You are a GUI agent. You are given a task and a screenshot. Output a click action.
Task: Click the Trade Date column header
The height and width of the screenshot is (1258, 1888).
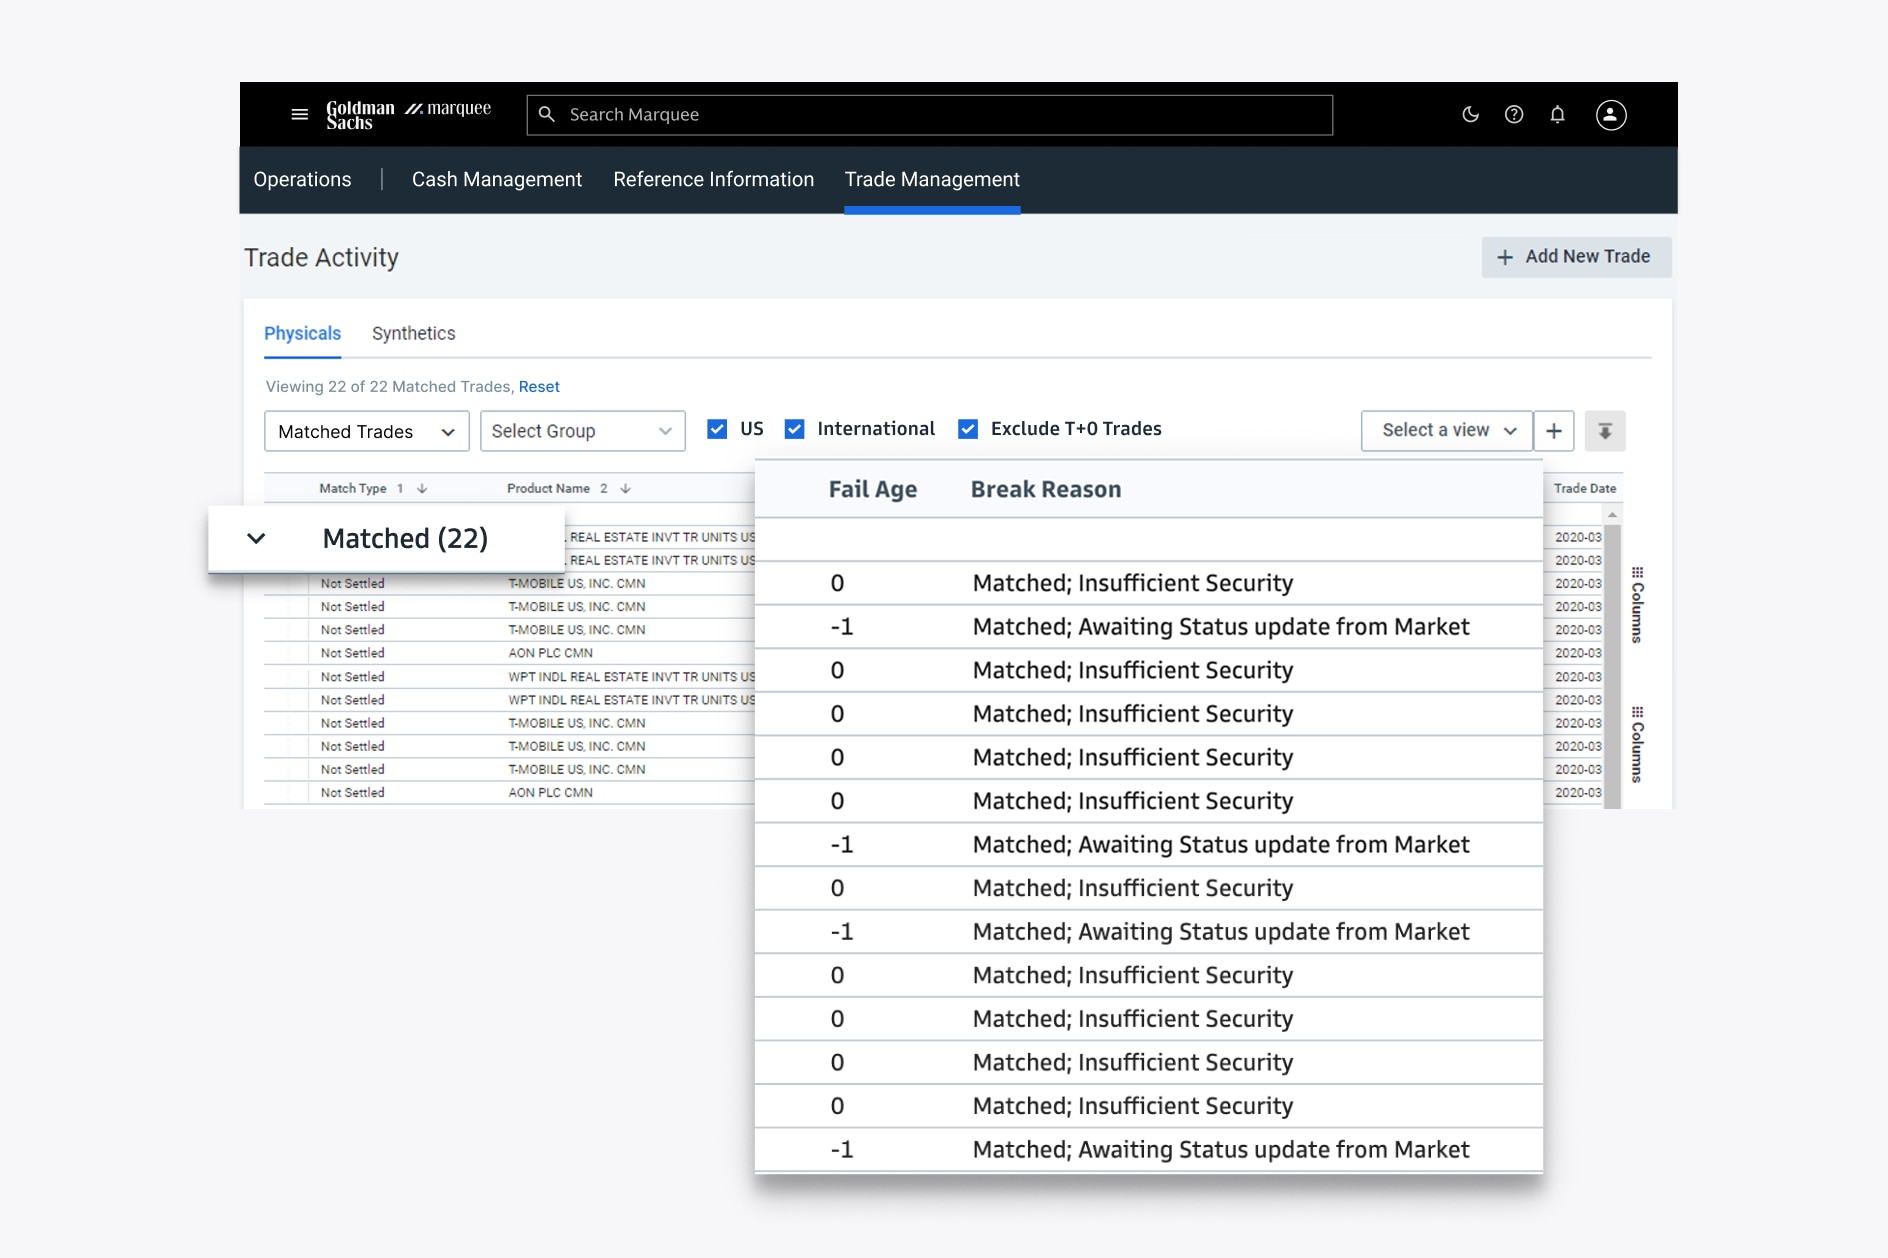(1585, 489)
